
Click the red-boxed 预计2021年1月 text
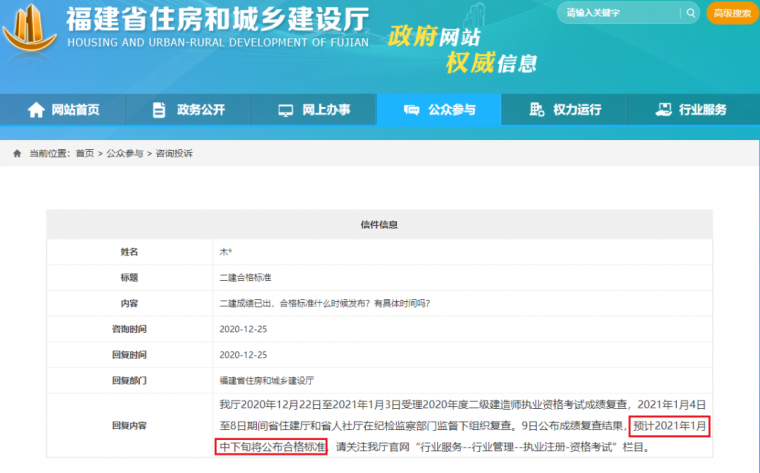point(669,426)
